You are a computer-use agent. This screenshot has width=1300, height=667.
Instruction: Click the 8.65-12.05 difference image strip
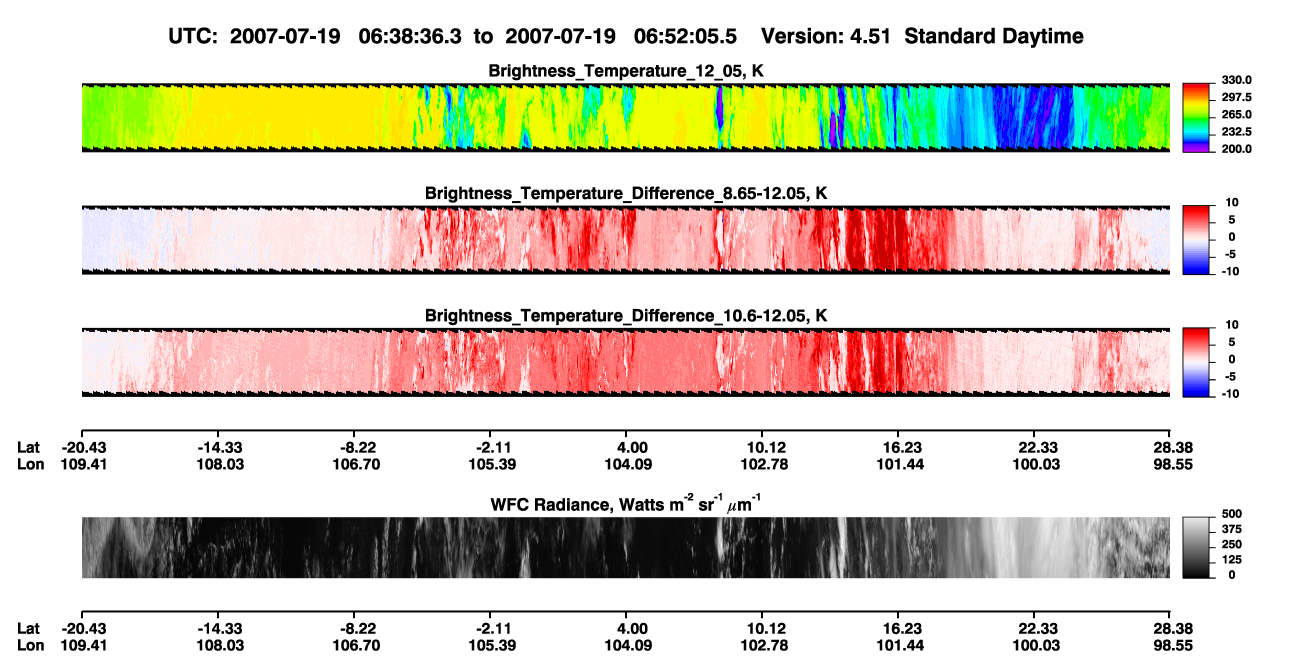(x=625, y=240)
